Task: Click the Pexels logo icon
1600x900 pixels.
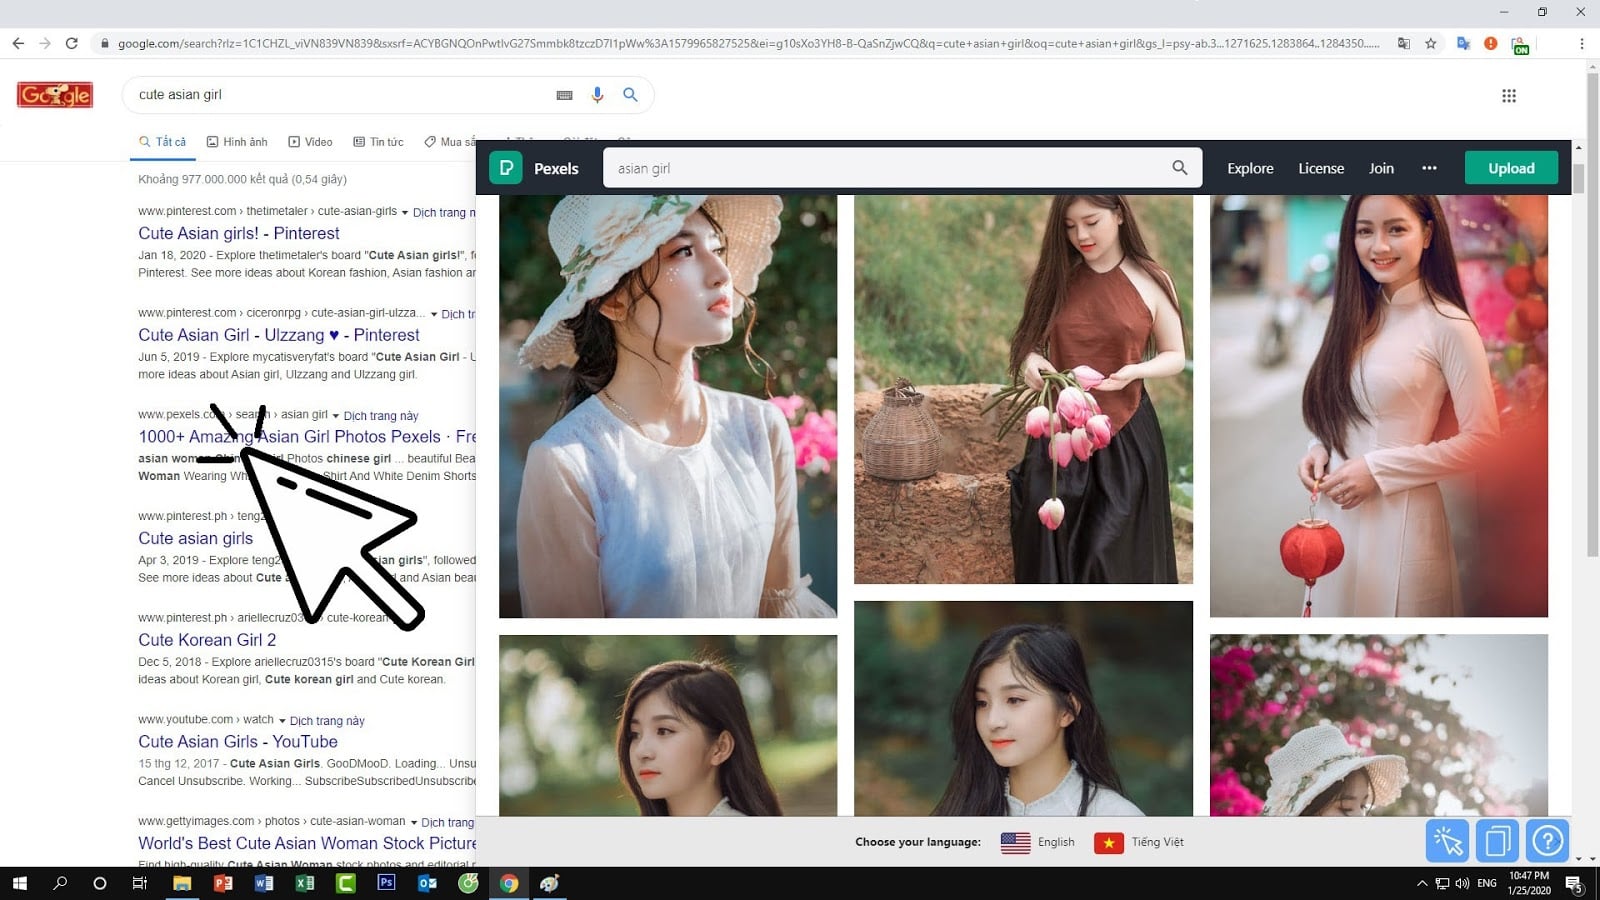Action: click(506, 168)
